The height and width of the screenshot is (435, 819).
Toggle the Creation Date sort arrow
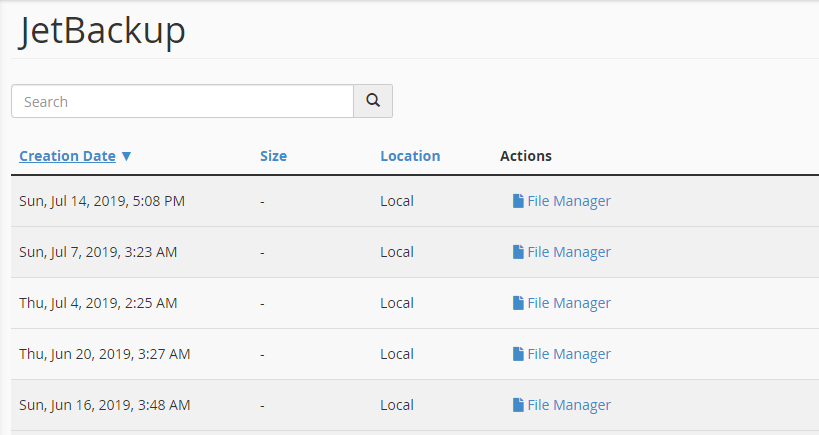126,156
